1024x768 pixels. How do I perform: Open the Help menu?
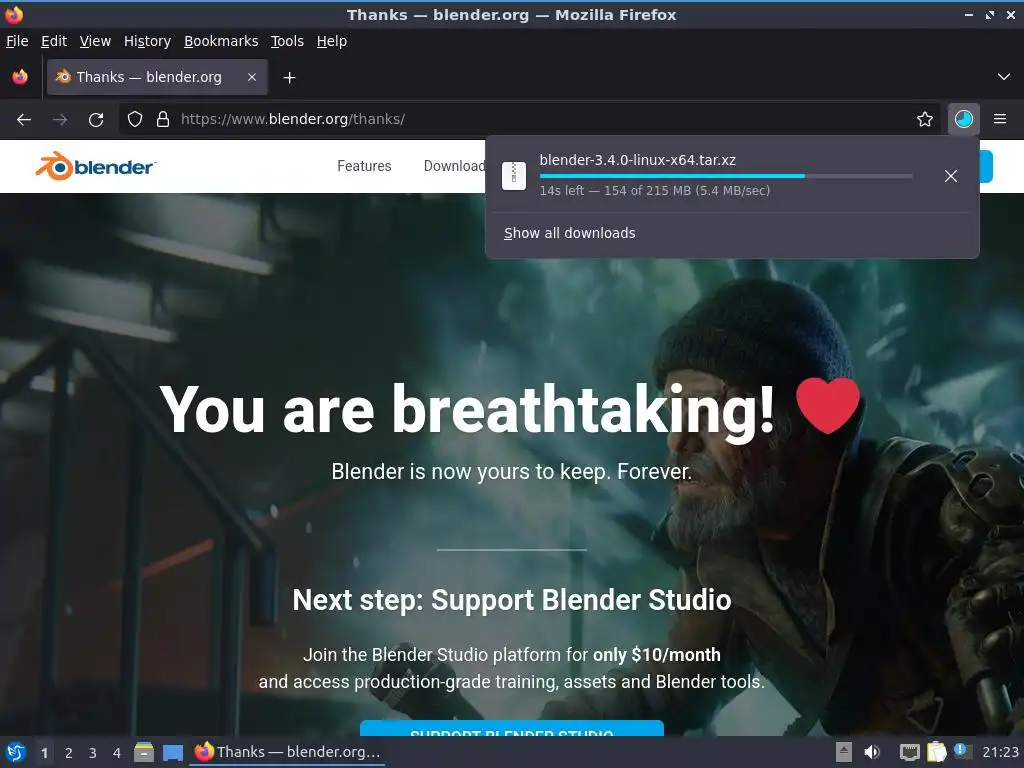pos(332,41)
